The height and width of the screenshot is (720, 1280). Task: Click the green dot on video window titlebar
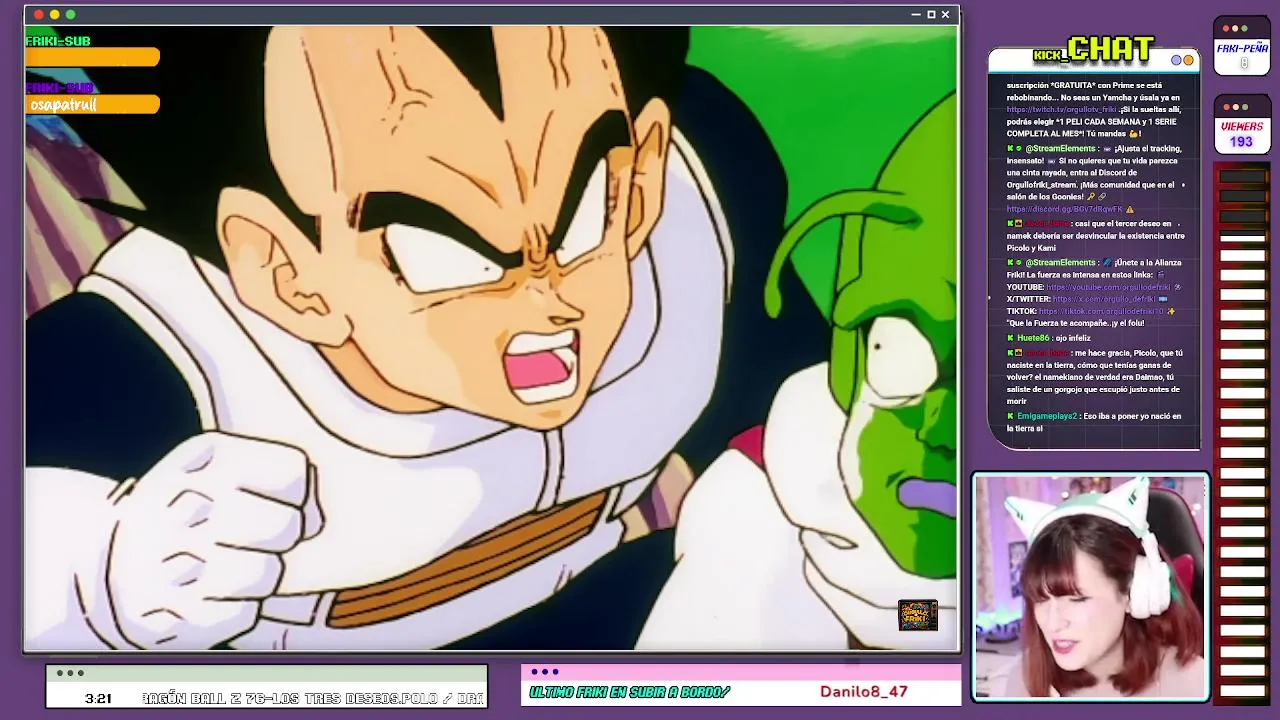tap(70, 14)
